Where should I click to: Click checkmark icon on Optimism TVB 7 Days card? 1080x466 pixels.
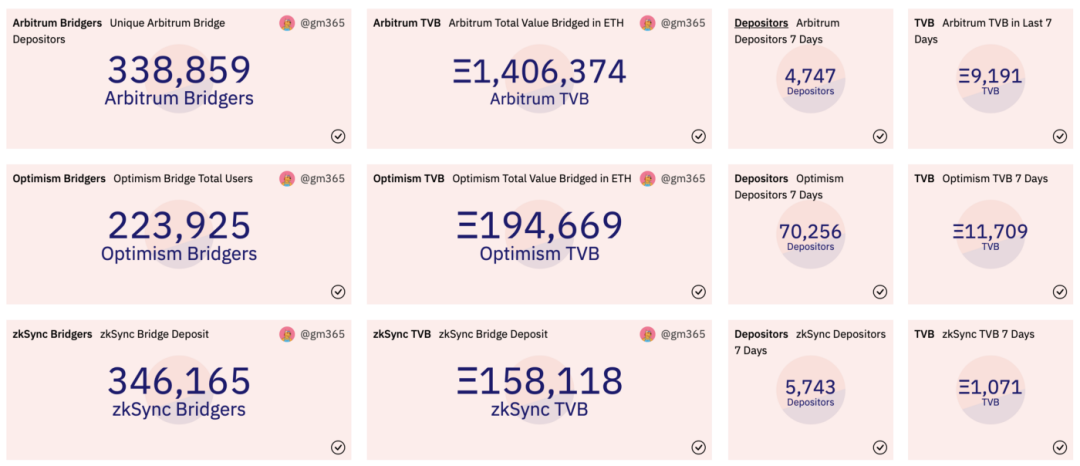tap(1060, 292)
